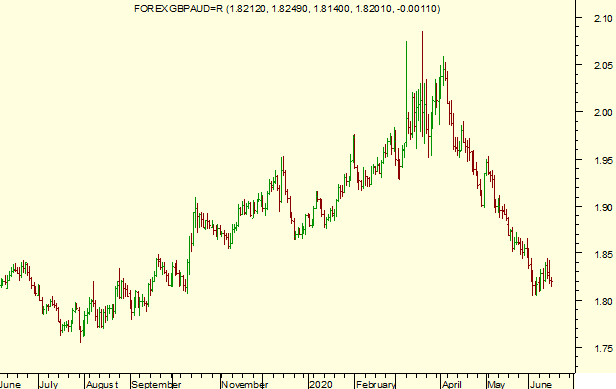
Task: Click the tallest red spike bar near 2.08
Action: [423, 84]
